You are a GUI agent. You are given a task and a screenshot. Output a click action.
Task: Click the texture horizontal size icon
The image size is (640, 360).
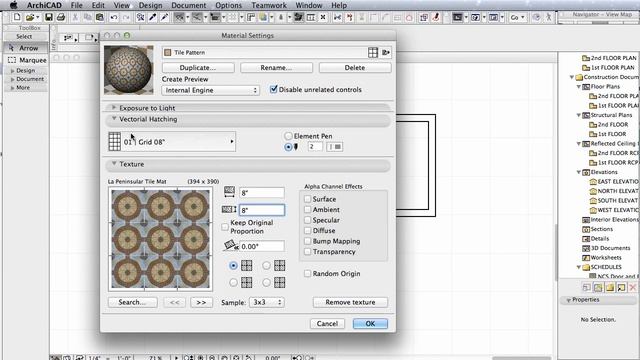point(229,191)
